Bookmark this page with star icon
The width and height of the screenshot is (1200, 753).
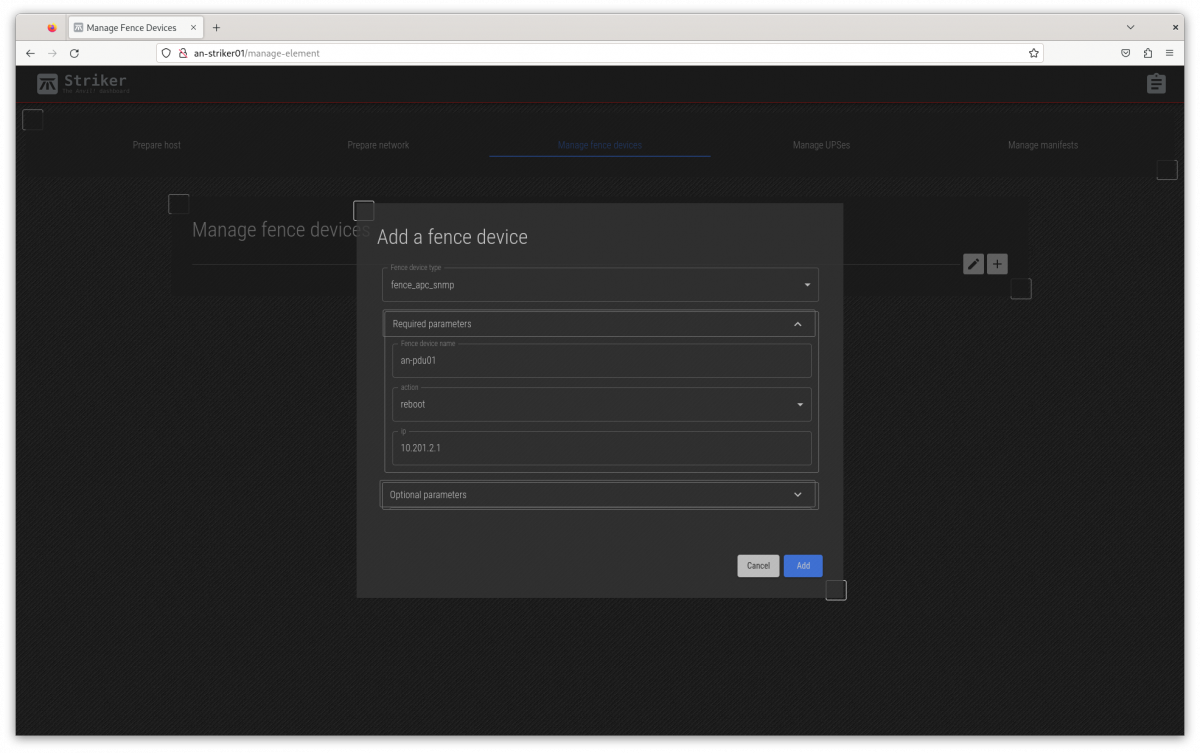tap(1033, 53)
